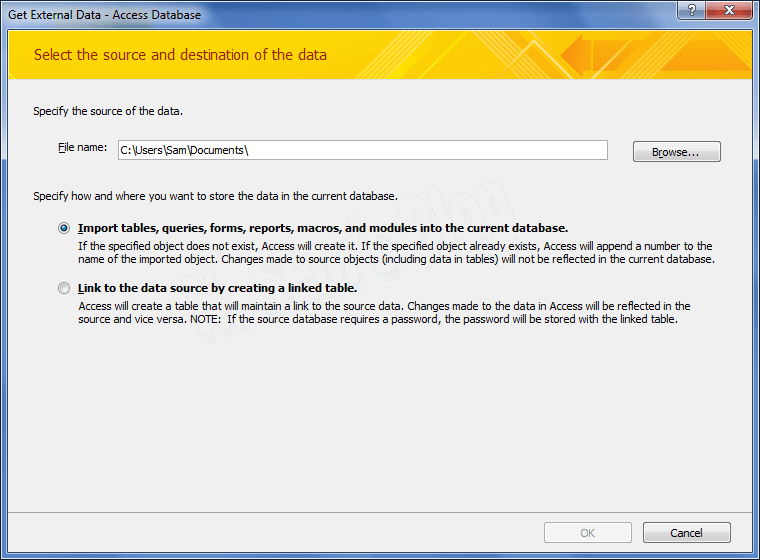Click the bold 'Link to the data source' label
760x560 pixels.
217,288
